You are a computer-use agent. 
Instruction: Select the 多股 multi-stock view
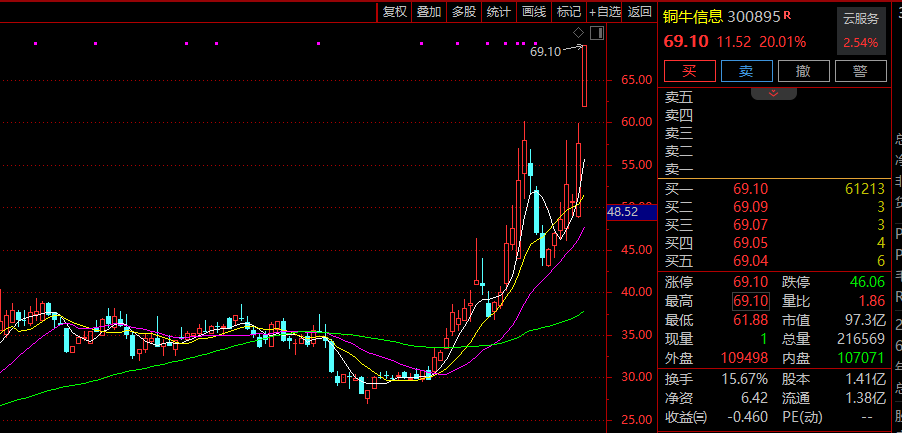464,12
